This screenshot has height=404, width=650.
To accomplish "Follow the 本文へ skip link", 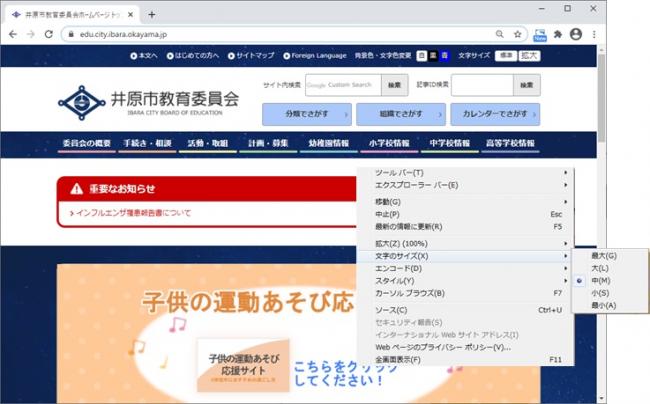I will click(x=144, y=56).
